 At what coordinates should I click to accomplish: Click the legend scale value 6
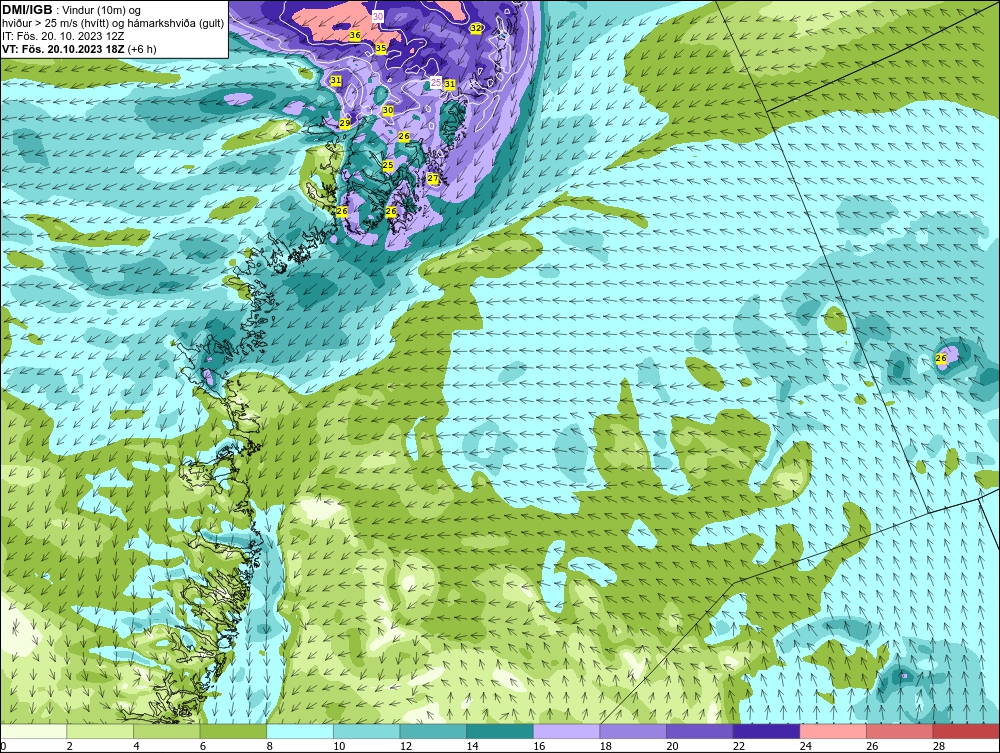pyautogui.click(x=203, y=746)
